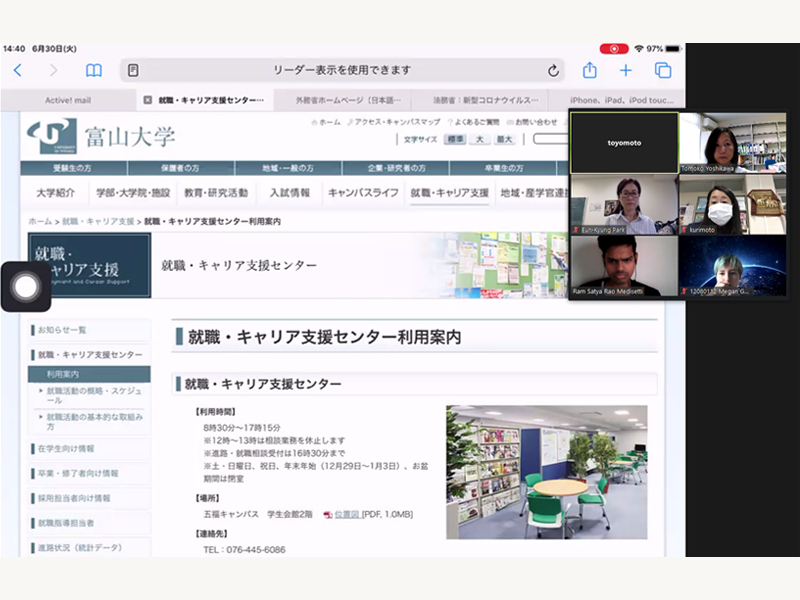The height and width of the screenshot is (600, 800).
Task: Select 地域・一般の方 audience tab
Action: tap(288, 168)
